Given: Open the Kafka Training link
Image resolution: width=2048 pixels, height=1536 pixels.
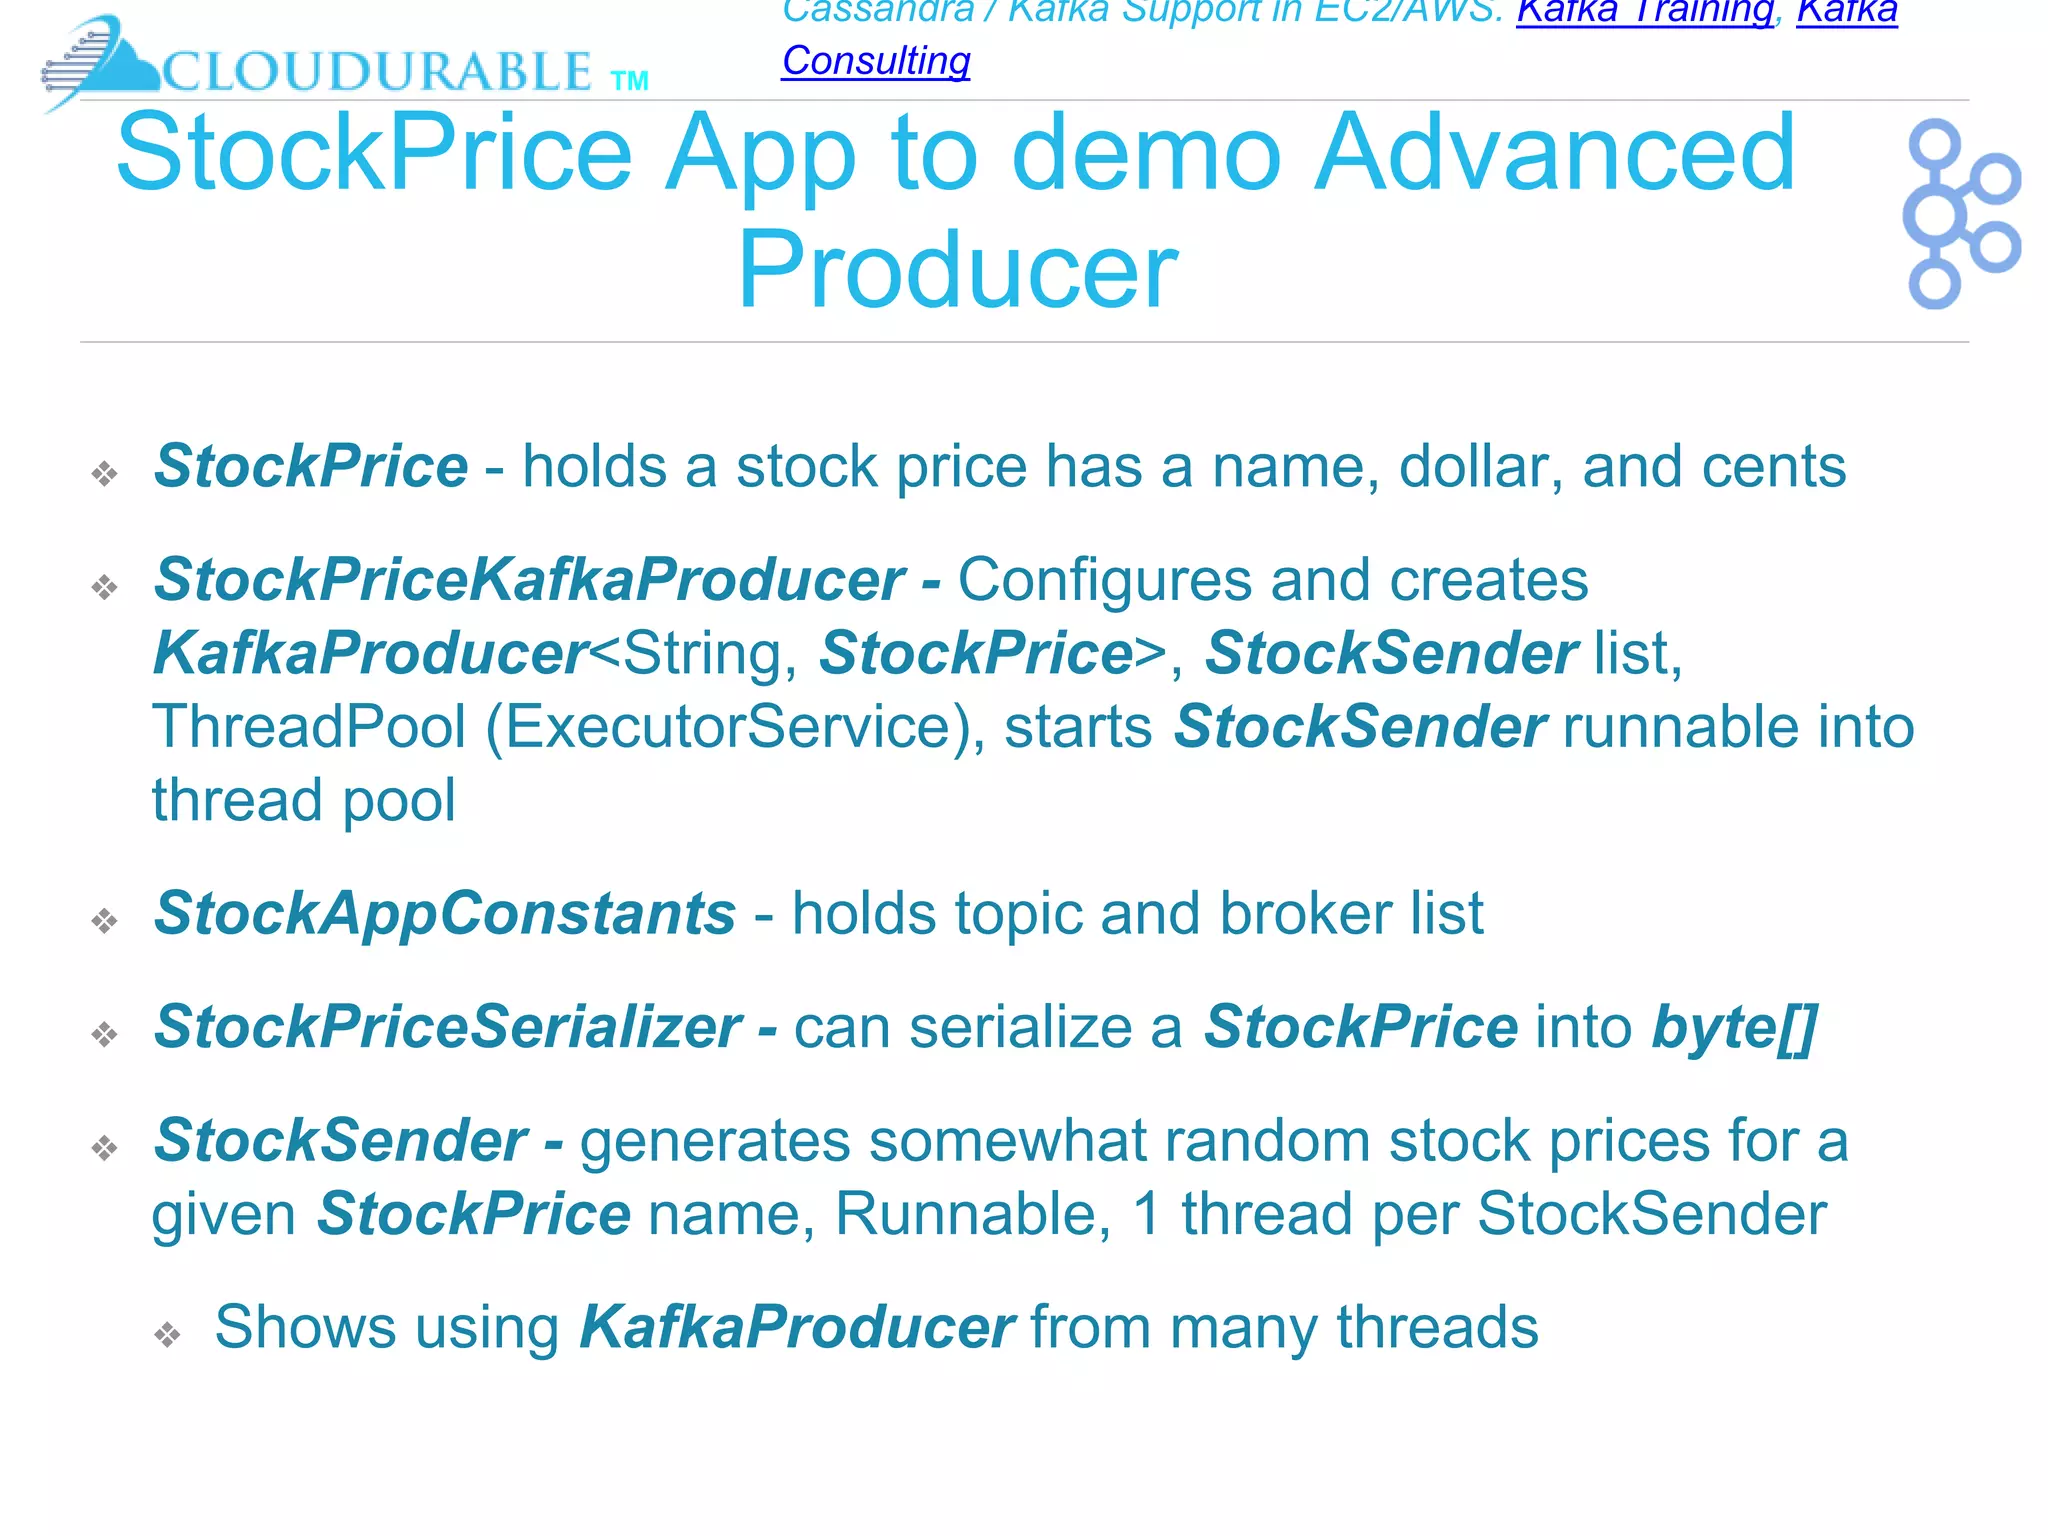Looking at the screenshot, I should [x=1645, y=14].
